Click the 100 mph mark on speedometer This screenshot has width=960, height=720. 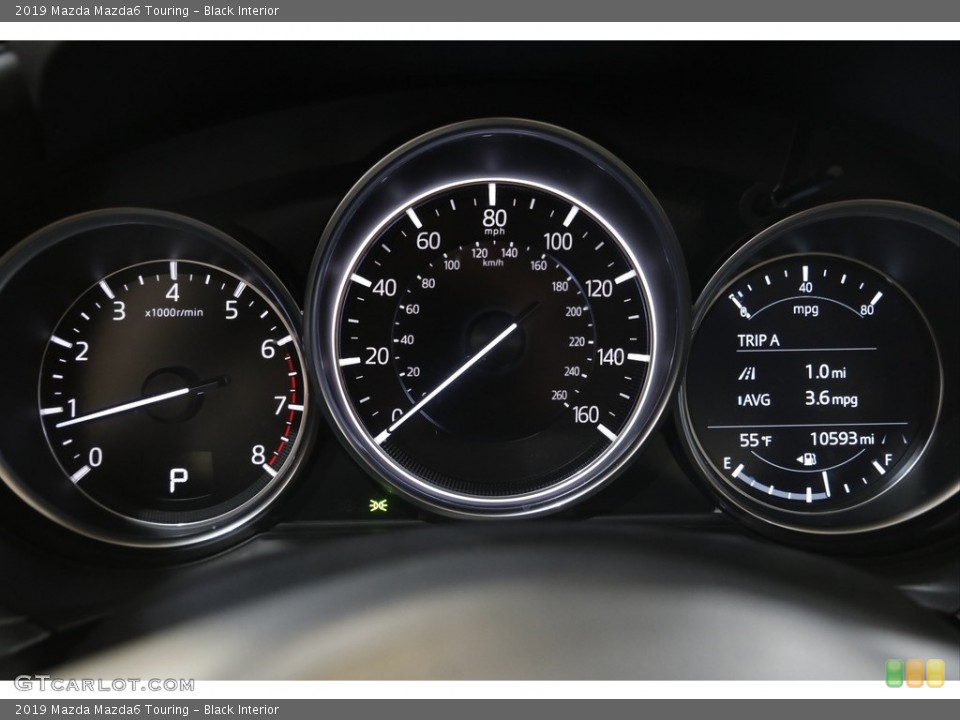click(557, 242)
